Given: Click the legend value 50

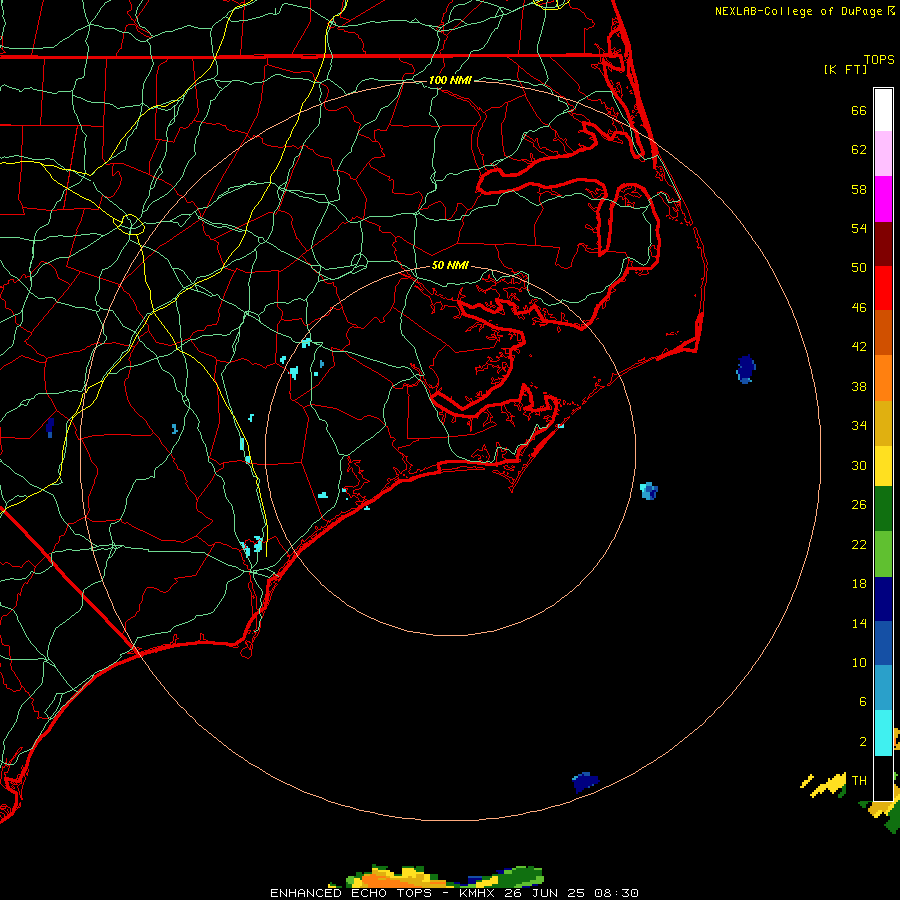Looking at the screenshot, I should (x=859, y=268).
